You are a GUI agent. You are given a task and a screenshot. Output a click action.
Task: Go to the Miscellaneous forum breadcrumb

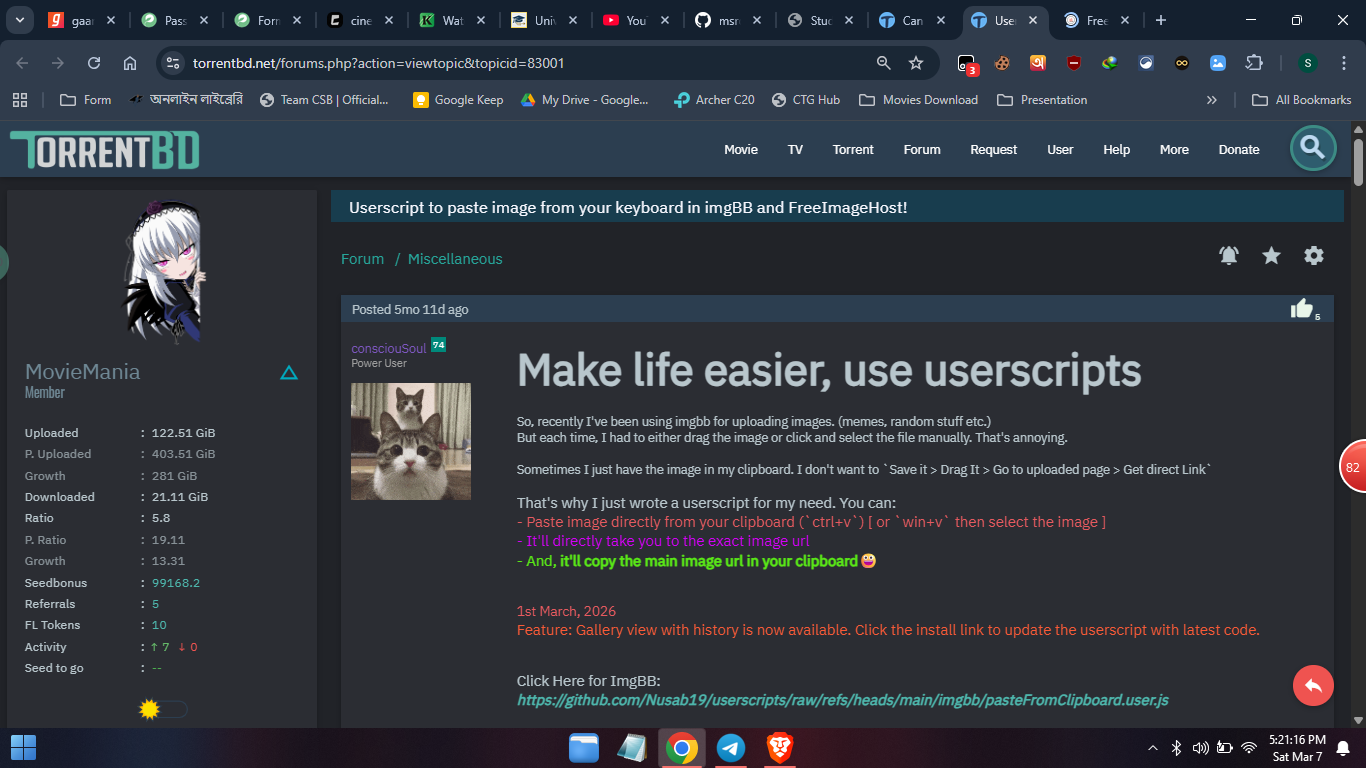click(455, 259)
